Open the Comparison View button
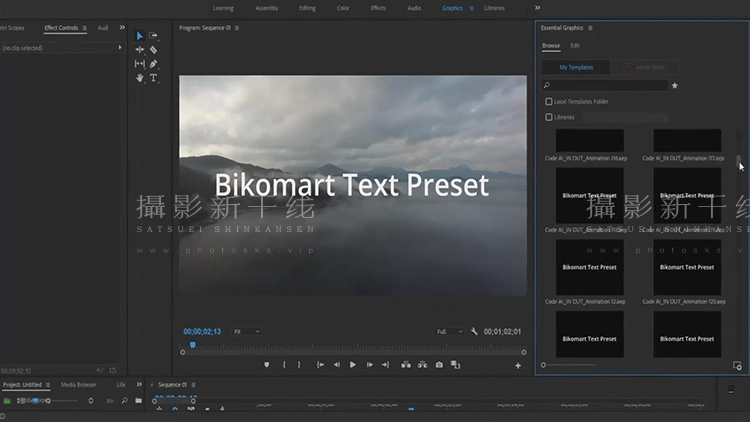The image size is (750, 422). [x=455, y=365]
